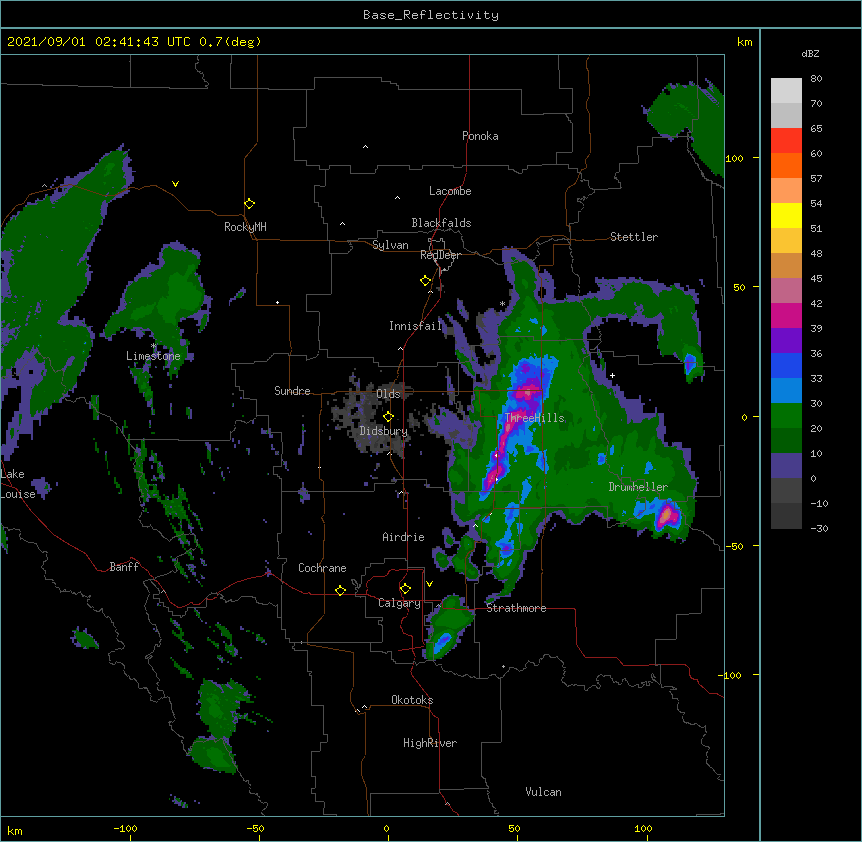Image resolution: width=862 pixels, height=842 pixels.
Task: Click the km unit label at bottom-left
Action: (15, 831)
